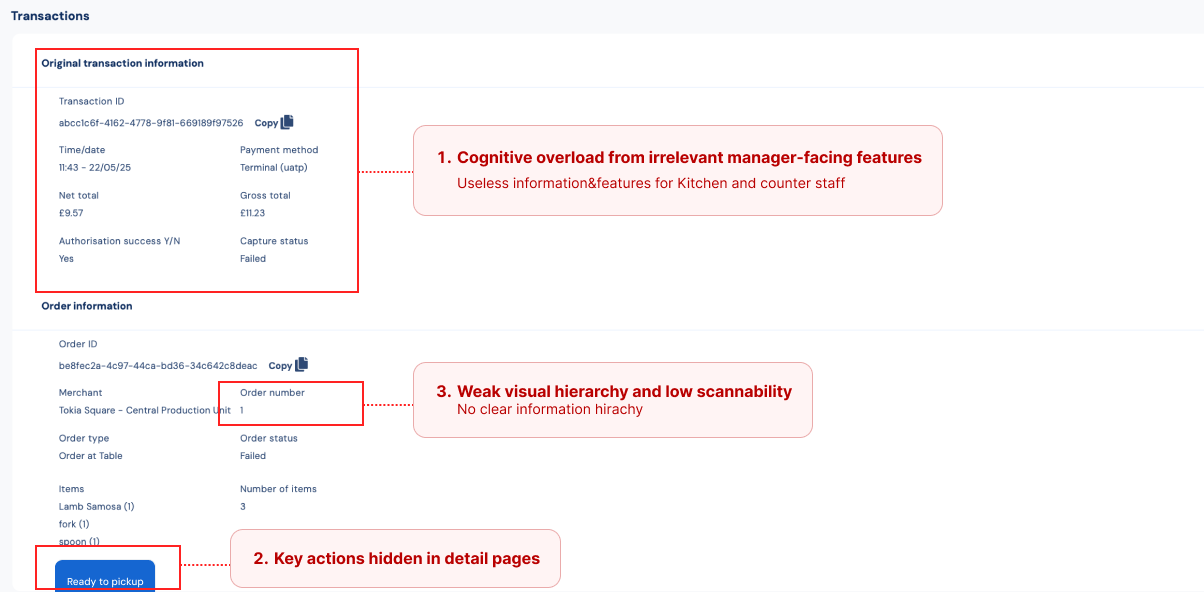Click the Gross total amount £11.23
This screenshot has height=592, width=1204.
[254, 213]
